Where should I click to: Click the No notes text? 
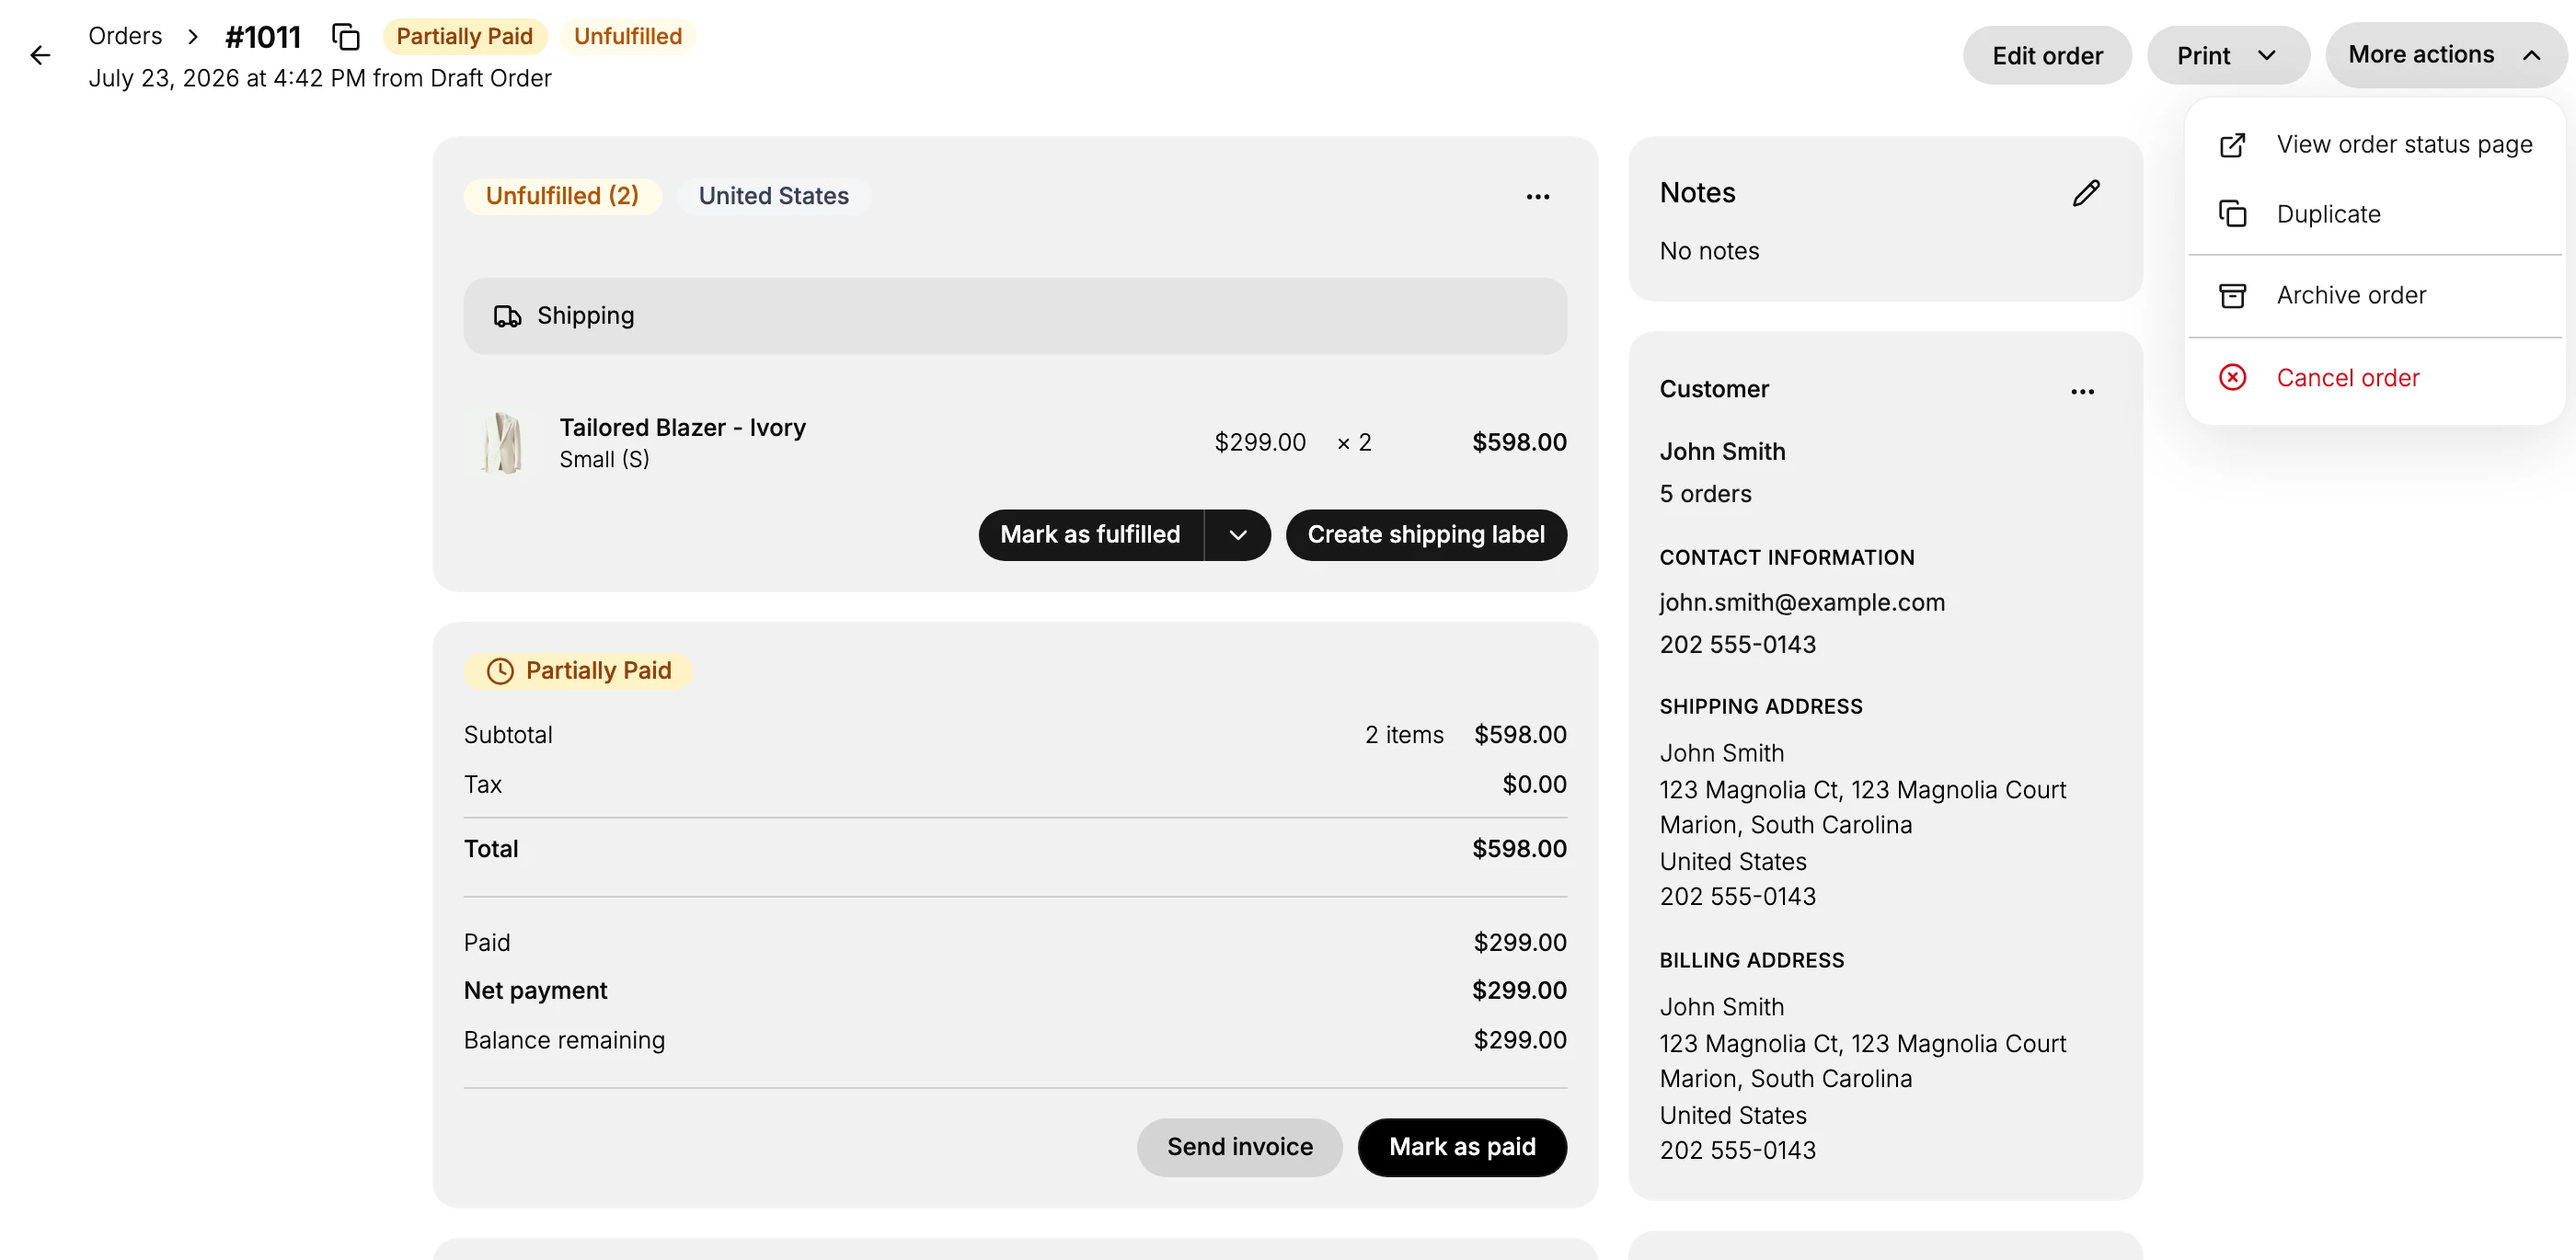pyautogui.click(x=1709, y=251)
